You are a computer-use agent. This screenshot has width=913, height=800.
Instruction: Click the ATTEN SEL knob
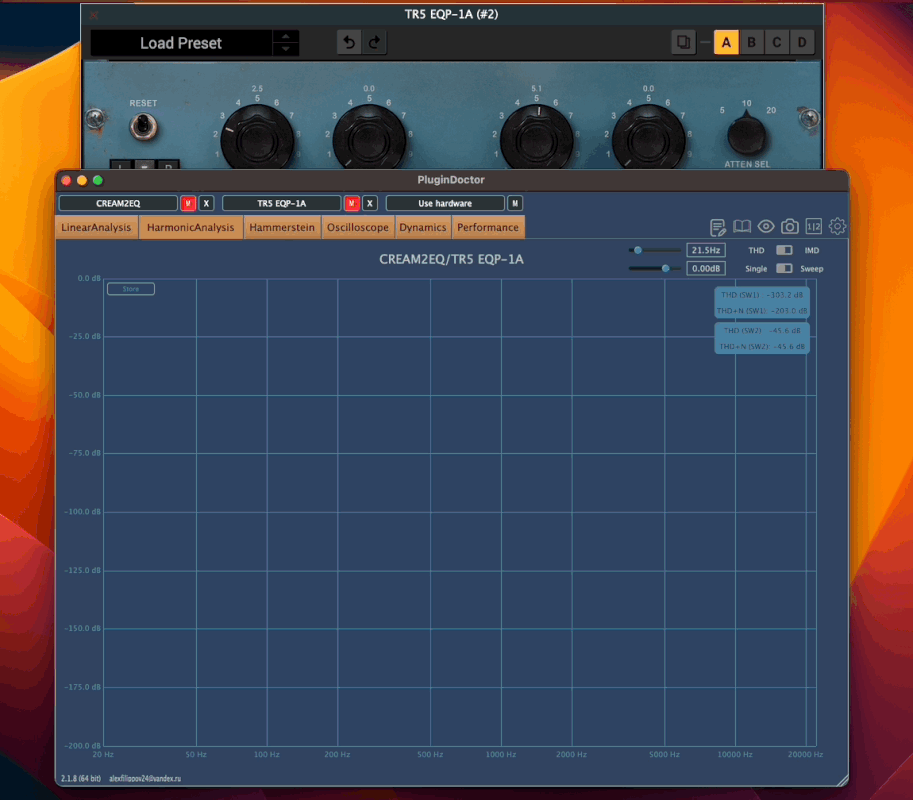coord(746,135)
